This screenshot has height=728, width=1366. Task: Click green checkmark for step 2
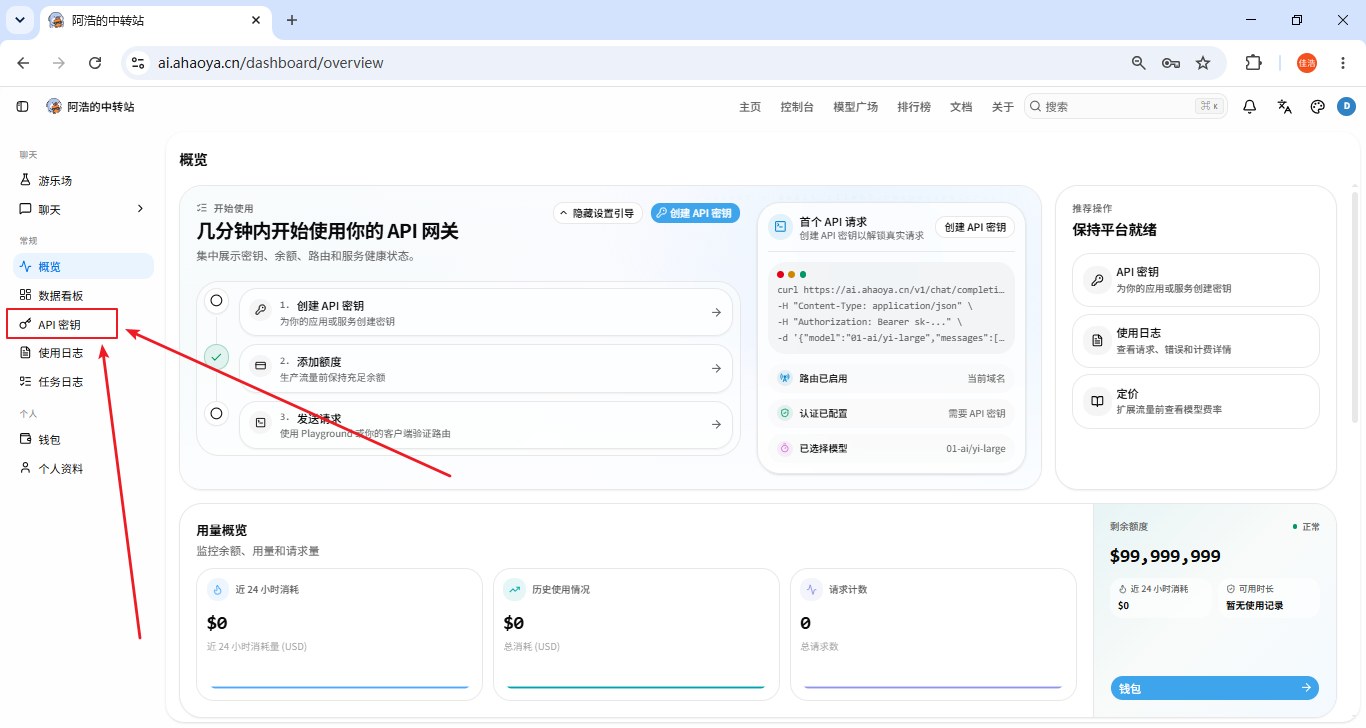point(216,356)
